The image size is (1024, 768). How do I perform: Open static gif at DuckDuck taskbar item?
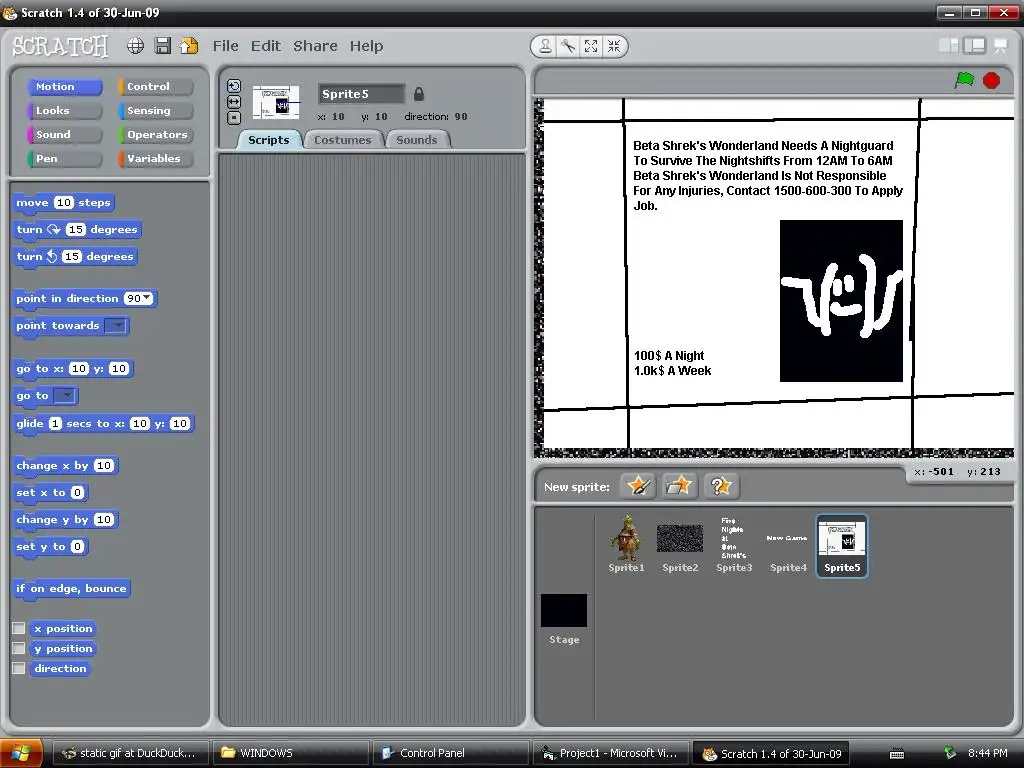coord(131,753)
